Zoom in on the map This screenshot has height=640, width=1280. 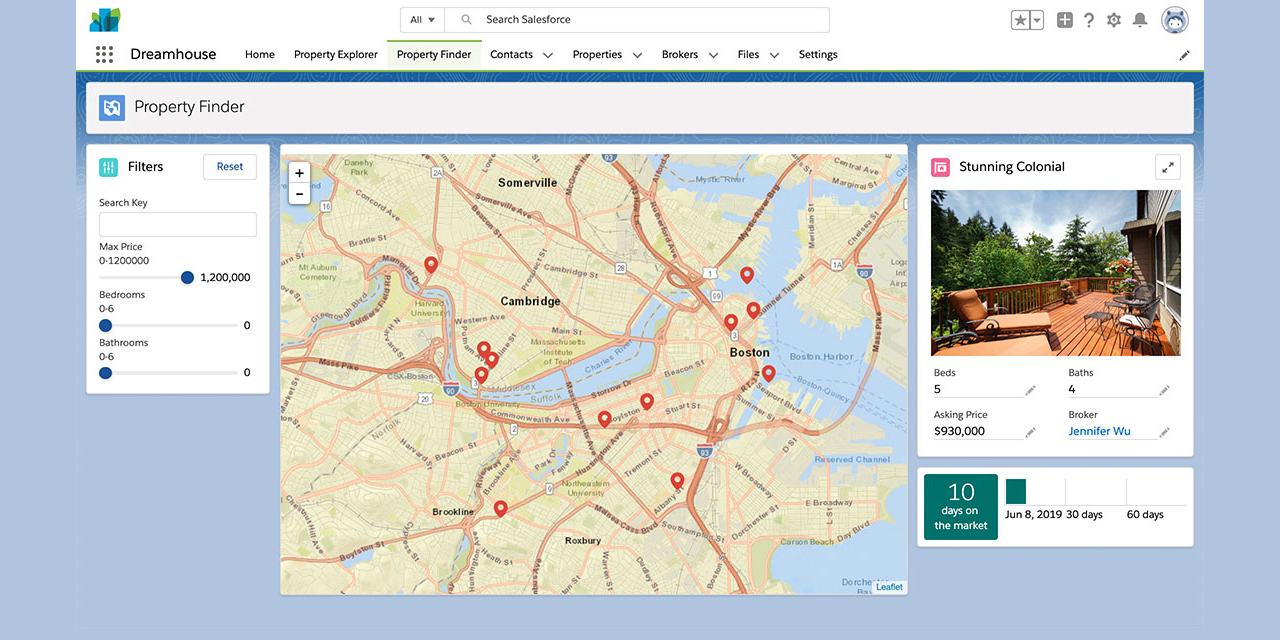click(299, 173)
